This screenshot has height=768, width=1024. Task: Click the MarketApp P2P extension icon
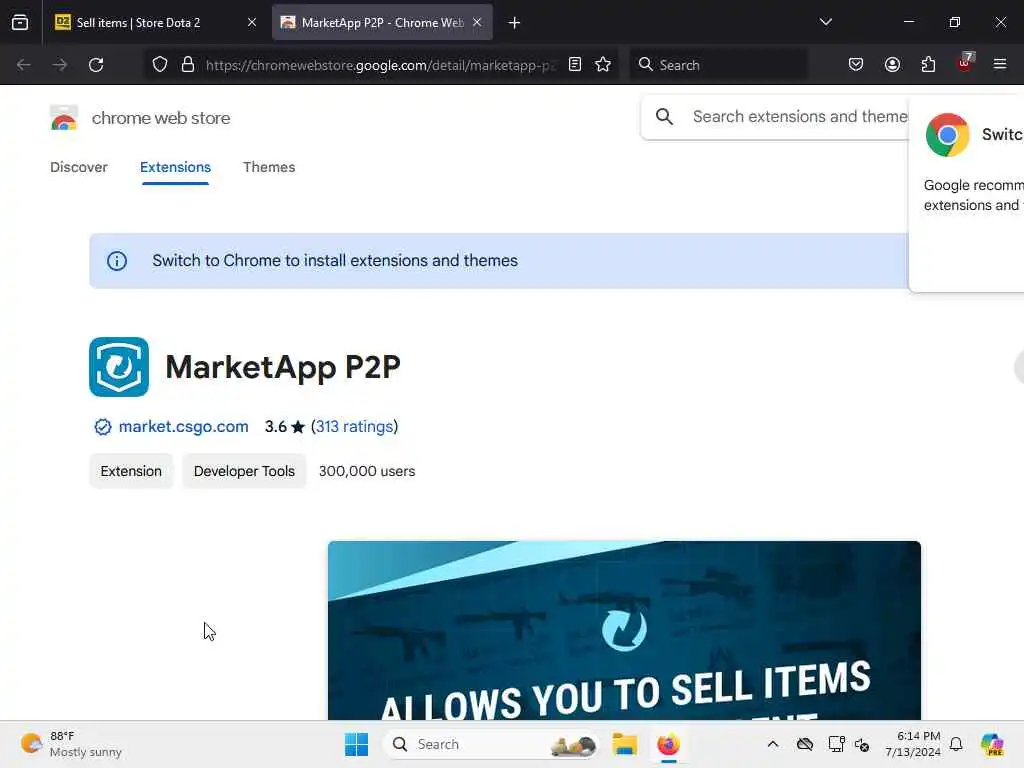point(119,367)
